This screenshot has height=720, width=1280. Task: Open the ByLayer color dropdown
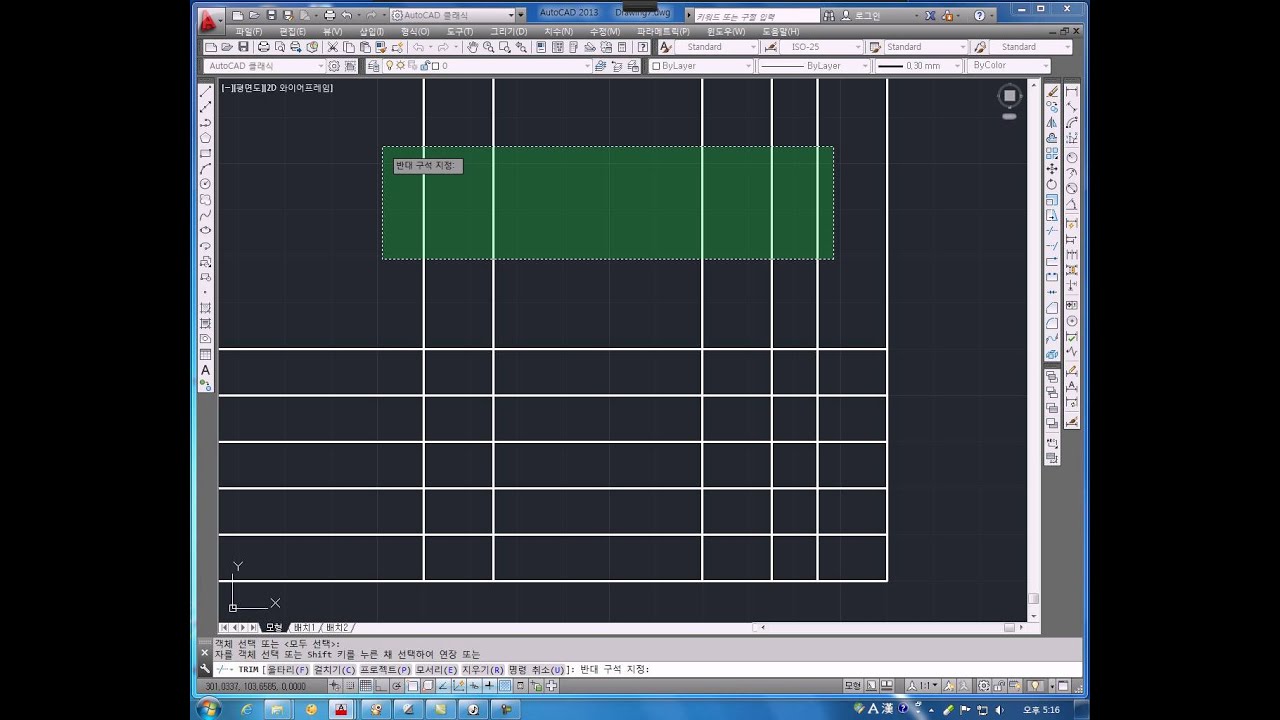point(701,66)
